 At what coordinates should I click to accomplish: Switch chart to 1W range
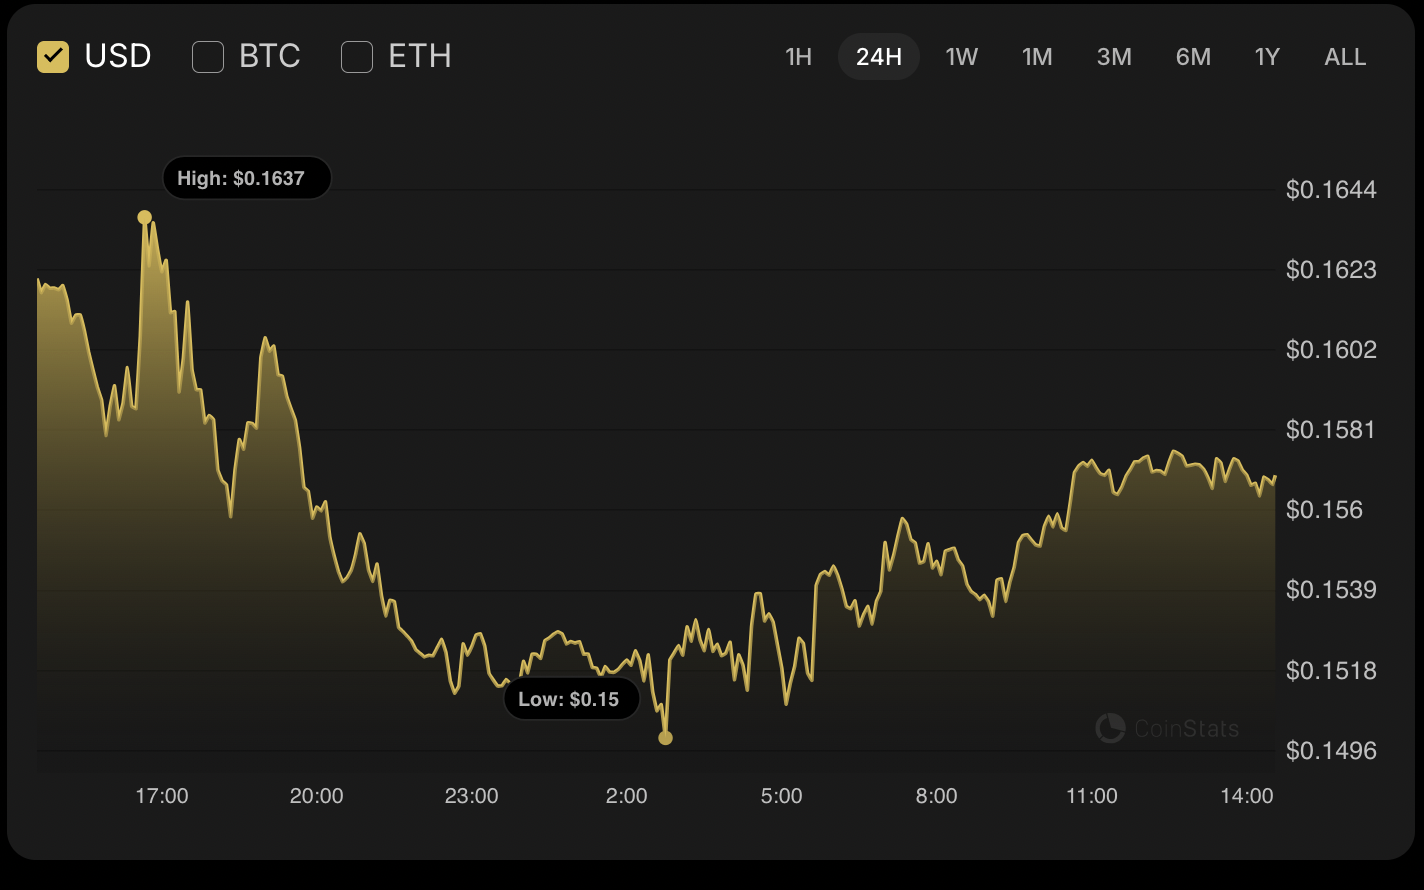pos(961,57)
